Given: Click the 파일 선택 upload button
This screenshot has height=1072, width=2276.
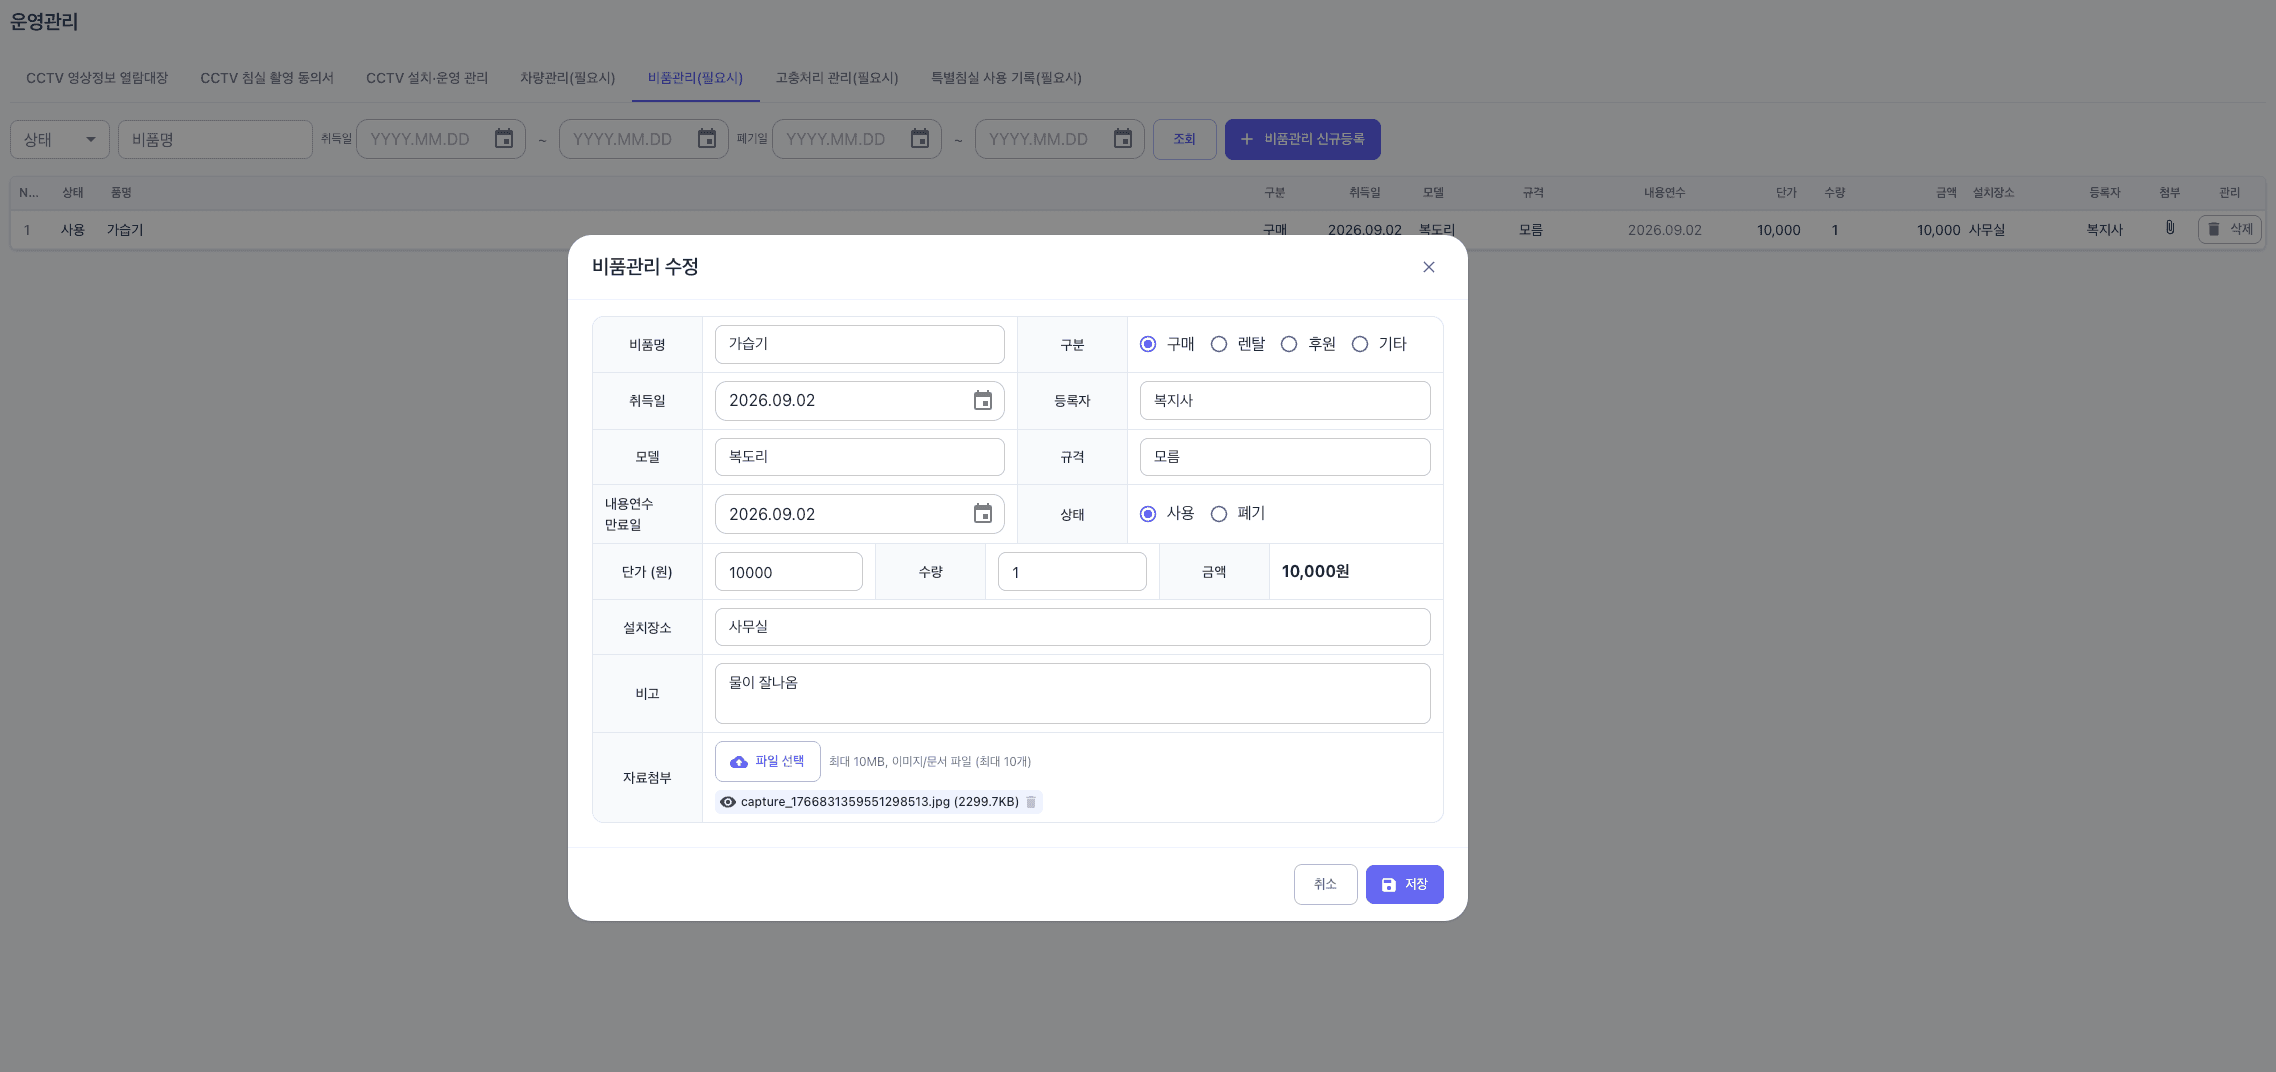Looking at the screenshot, I should coord(768,762).
